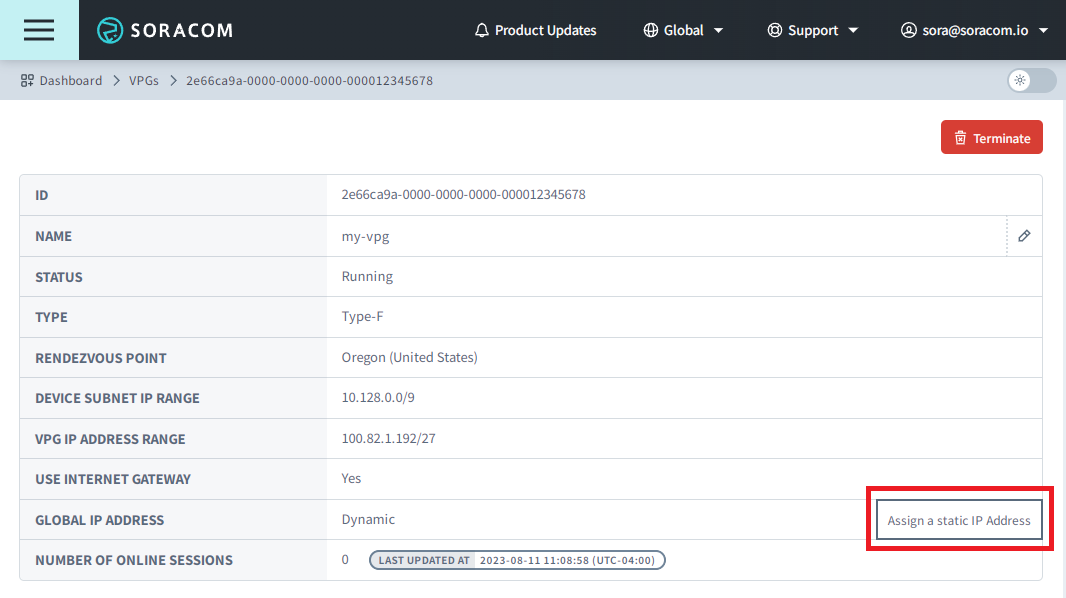Click the edit pencil next to my-vpg
The height and width of the screenshot is (598, 1066).
pyautogui.click(x=1023, y=236)
